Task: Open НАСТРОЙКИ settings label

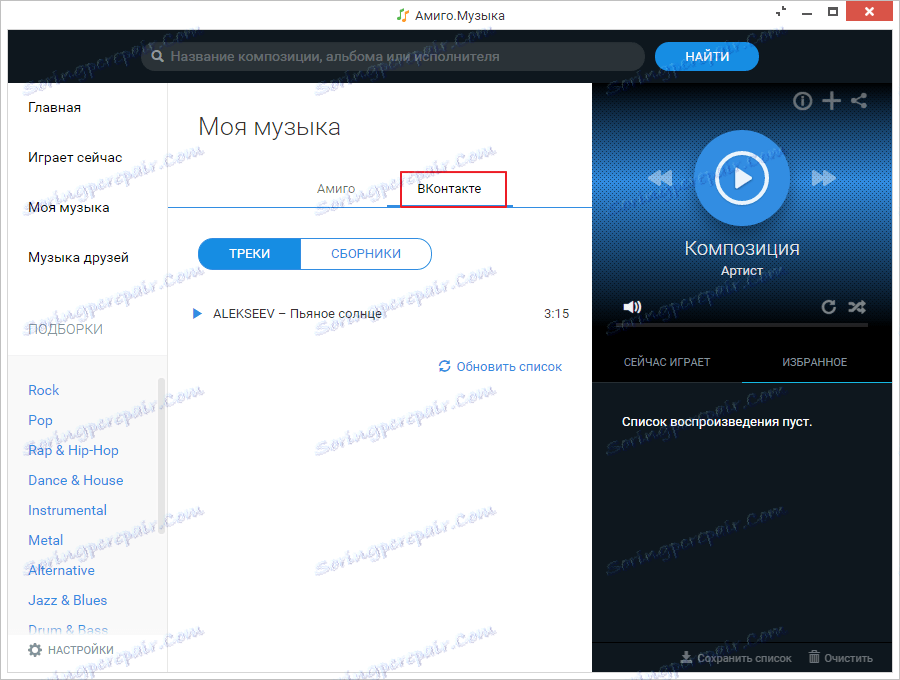Action: click(80, 650)
